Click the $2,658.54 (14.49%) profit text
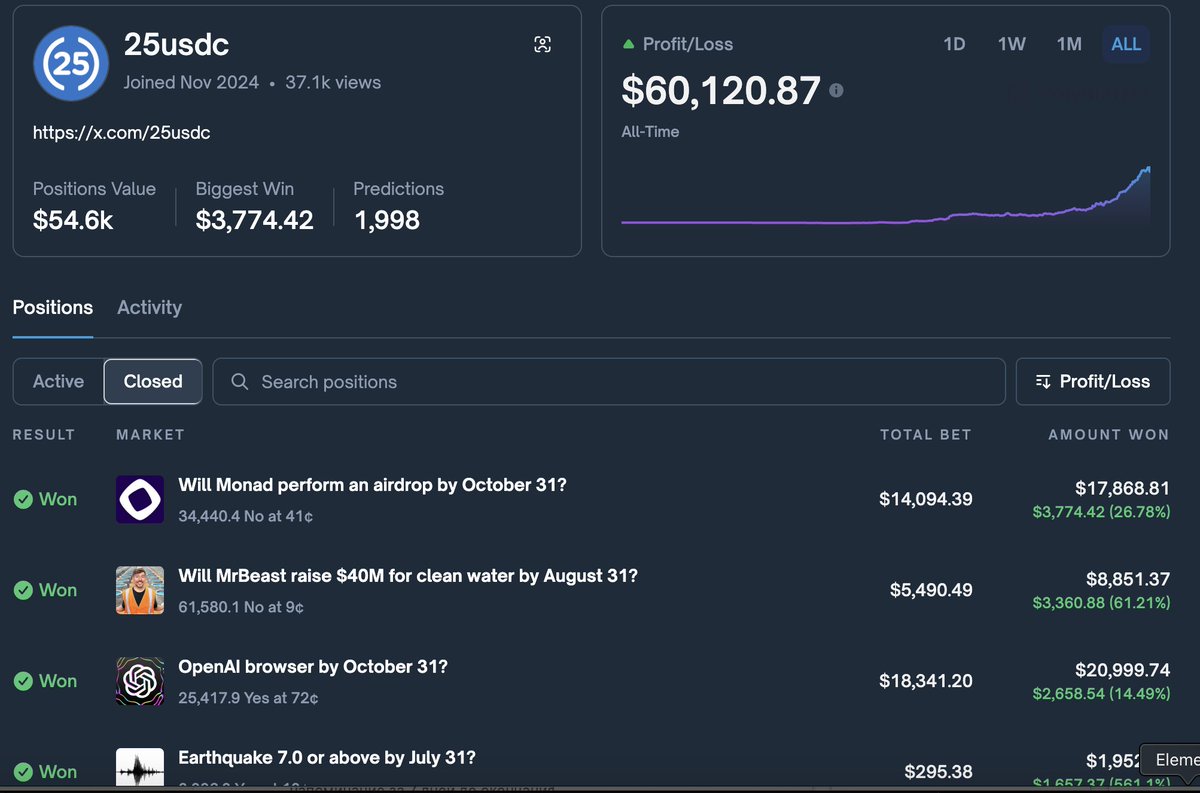 click(x=1101, y=693)
